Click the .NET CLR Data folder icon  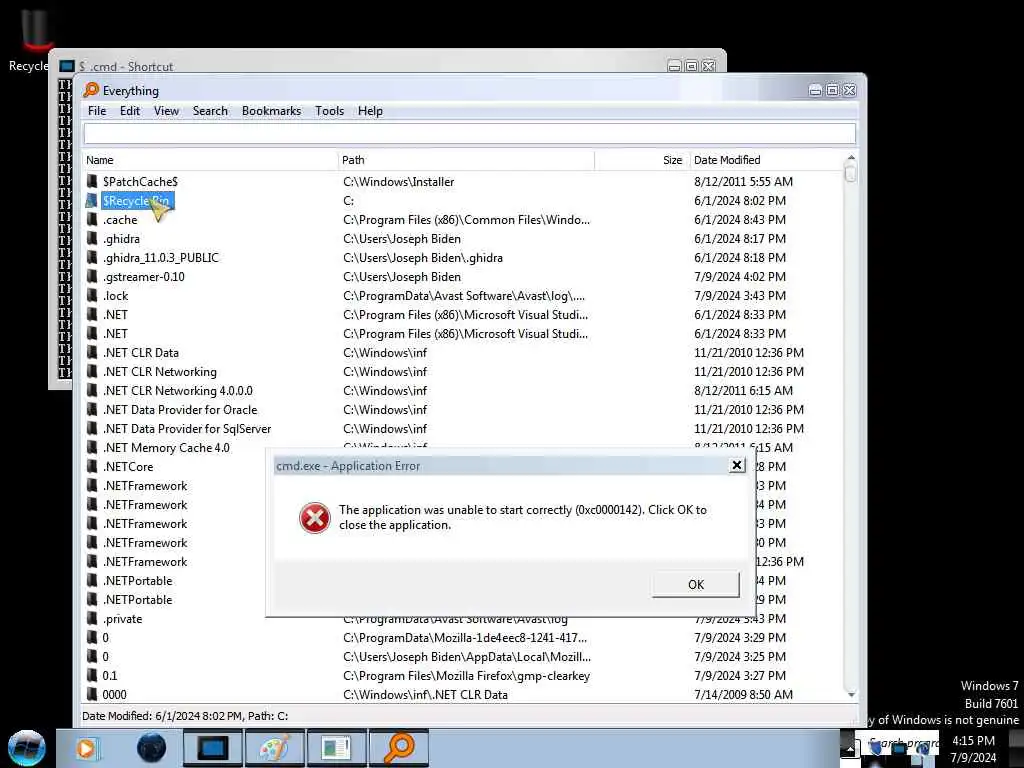pos(92,353)
